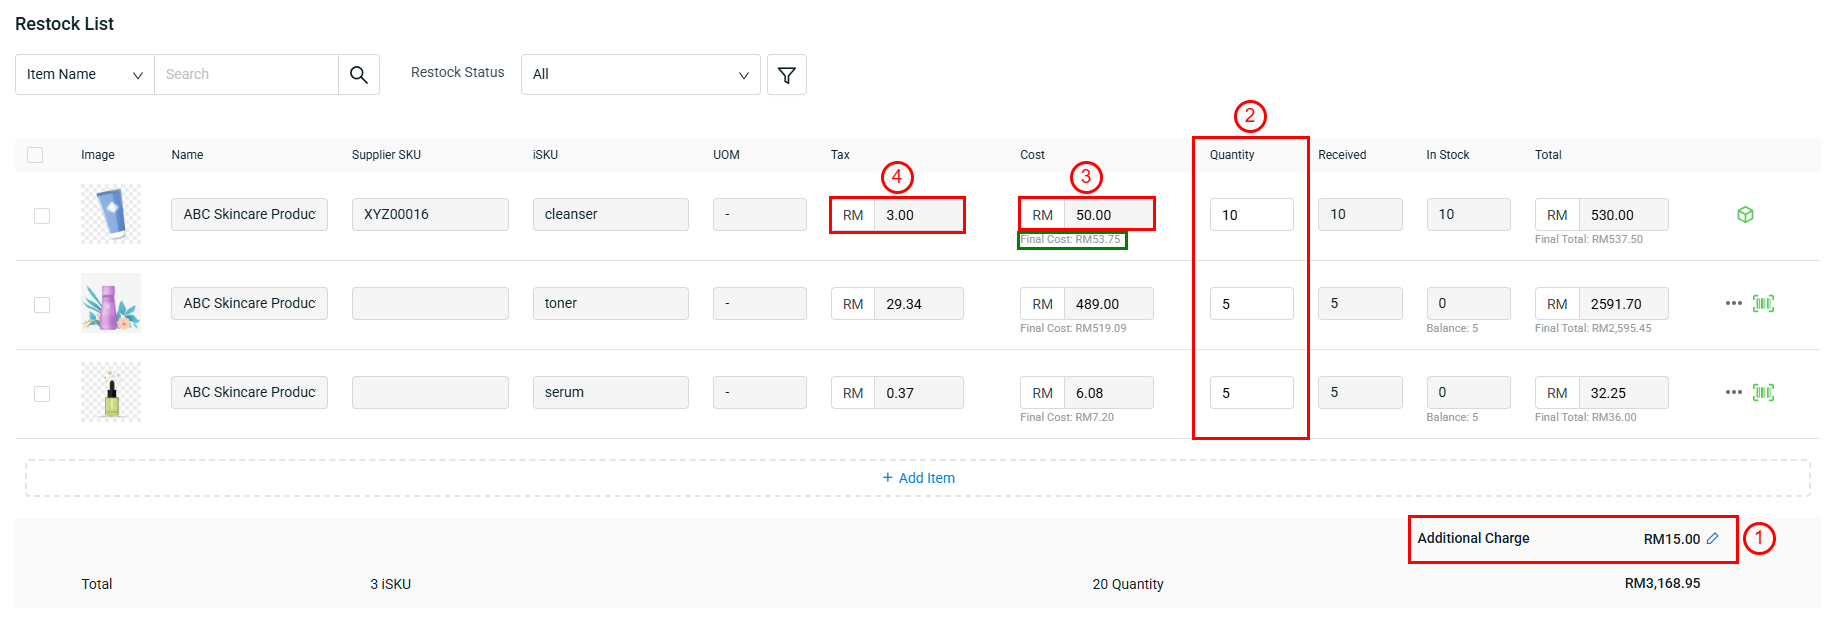The height and width of the screenshot is (619, 1834).
Task: Click the Search text field
Action: click(x=246, y=75)
